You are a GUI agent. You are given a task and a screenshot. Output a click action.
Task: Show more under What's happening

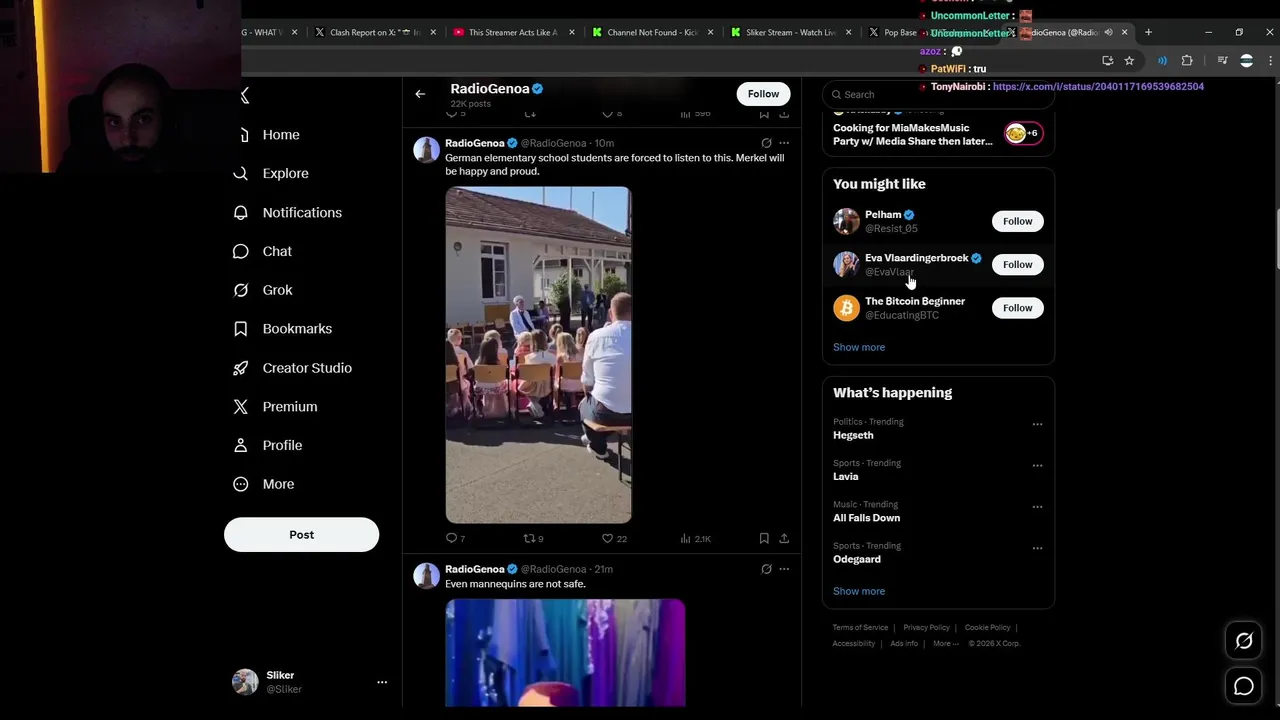pos(859,591)
